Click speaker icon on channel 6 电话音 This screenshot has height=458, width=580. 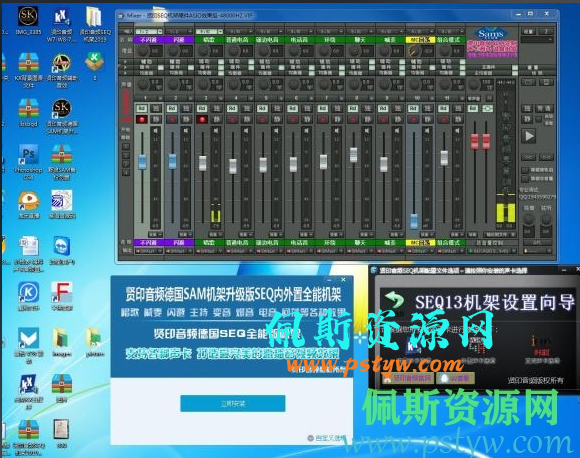pos(307,131)
